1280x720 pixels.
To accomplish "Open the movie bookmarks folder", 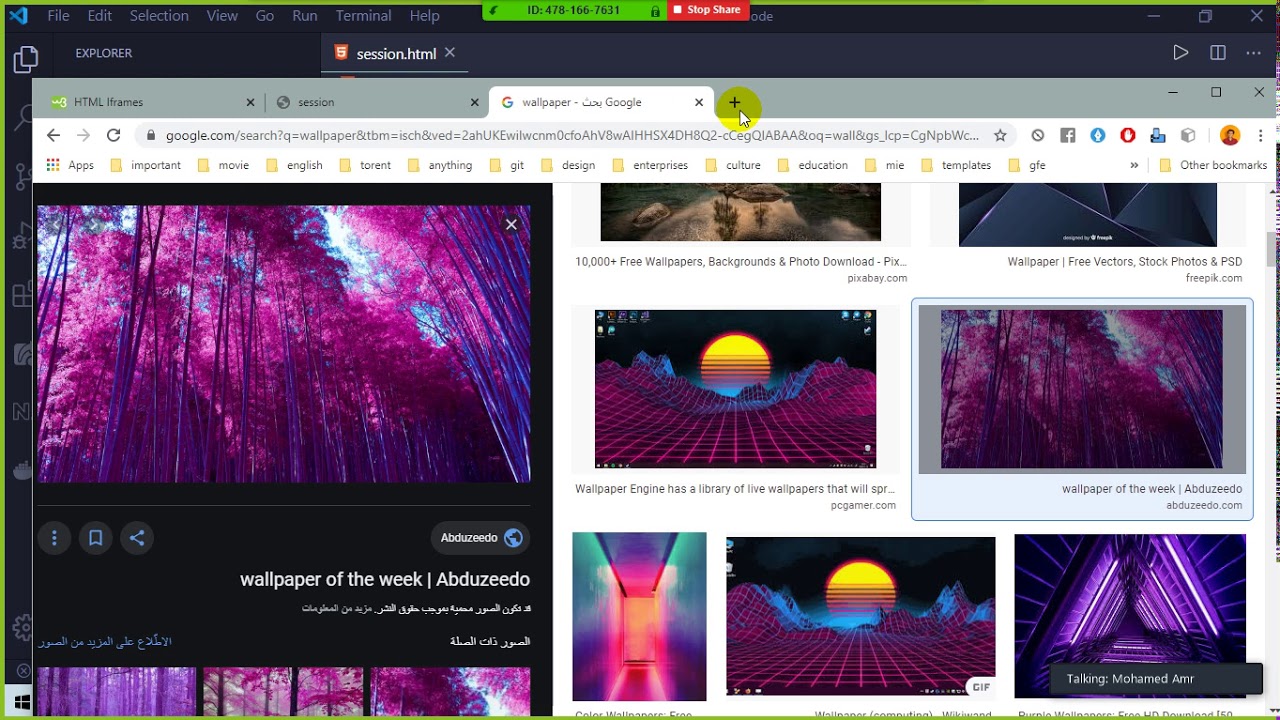I will (223, 165).
